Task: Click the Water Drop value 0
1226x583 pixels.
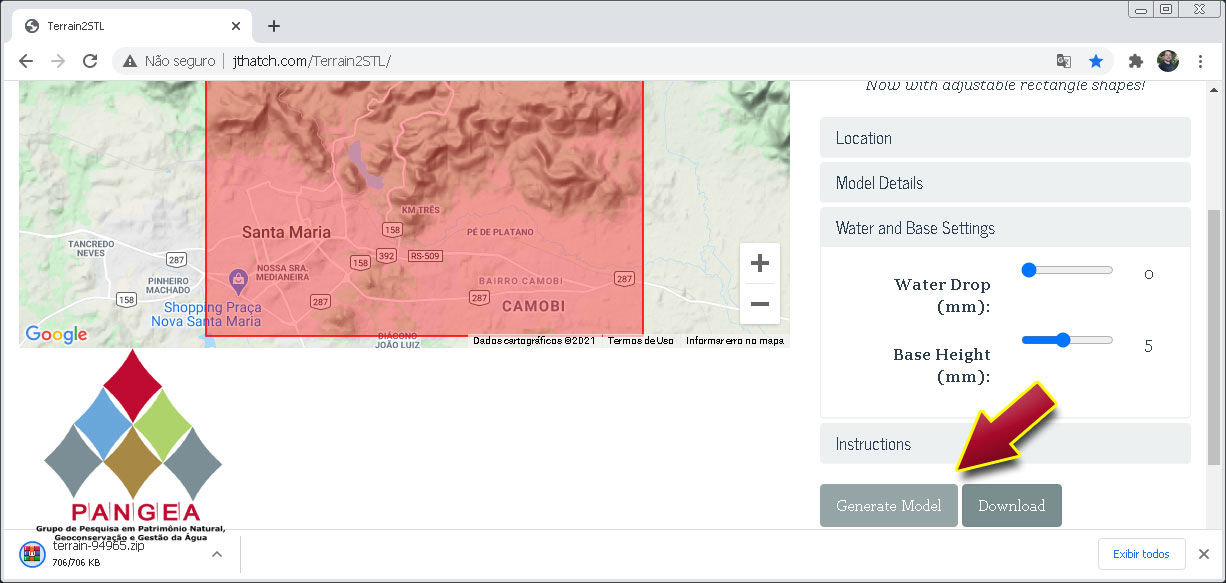Action: (1149, 275)
